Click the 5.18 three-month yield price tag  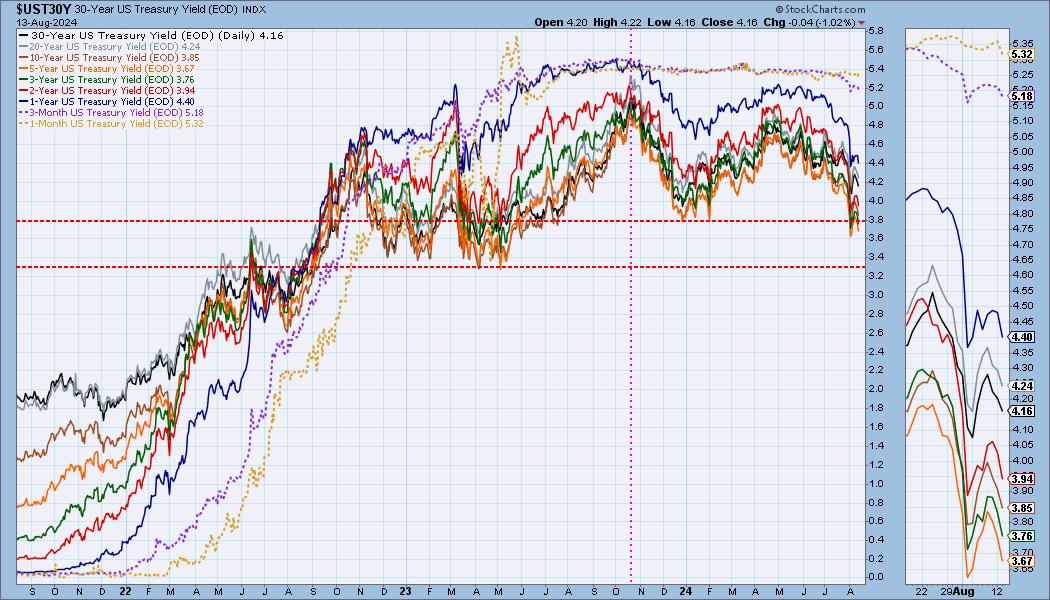coord(1022,96)
